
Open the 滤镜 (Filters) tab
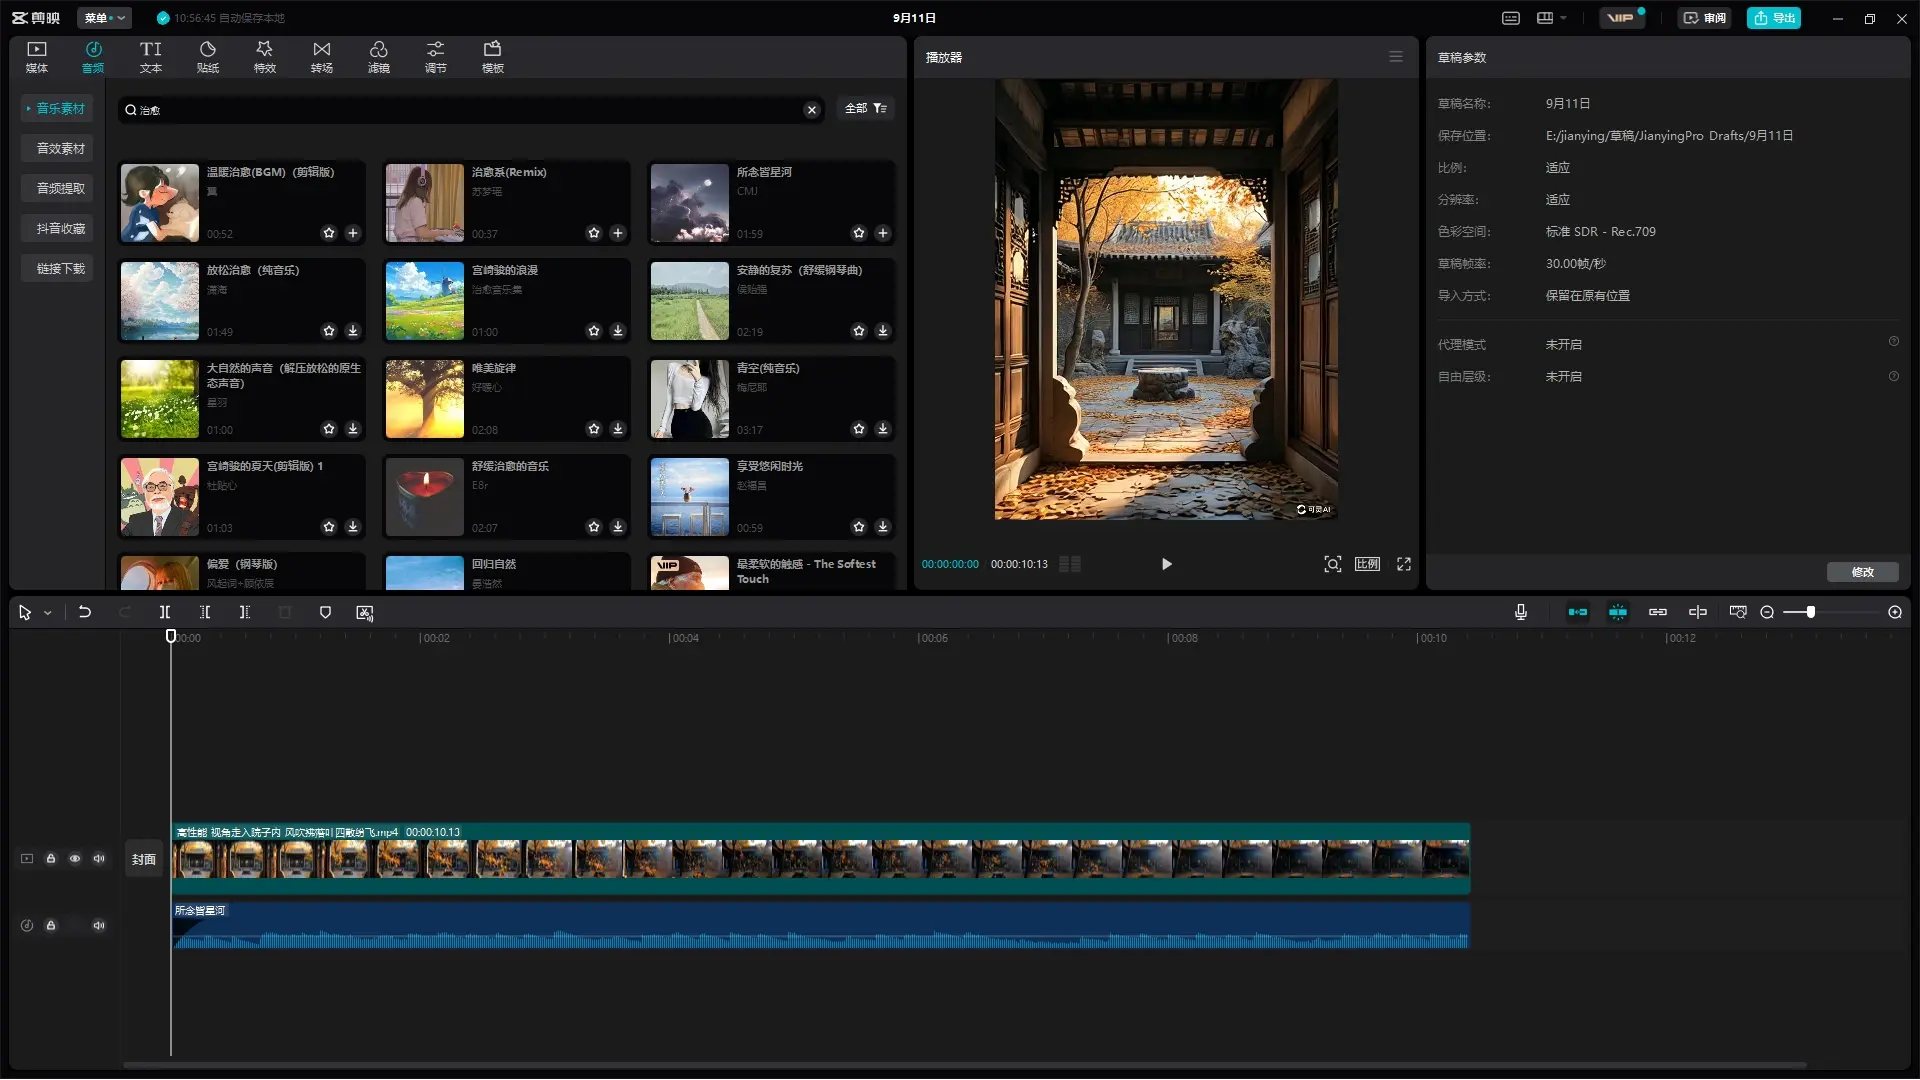[x=379, y=57]
